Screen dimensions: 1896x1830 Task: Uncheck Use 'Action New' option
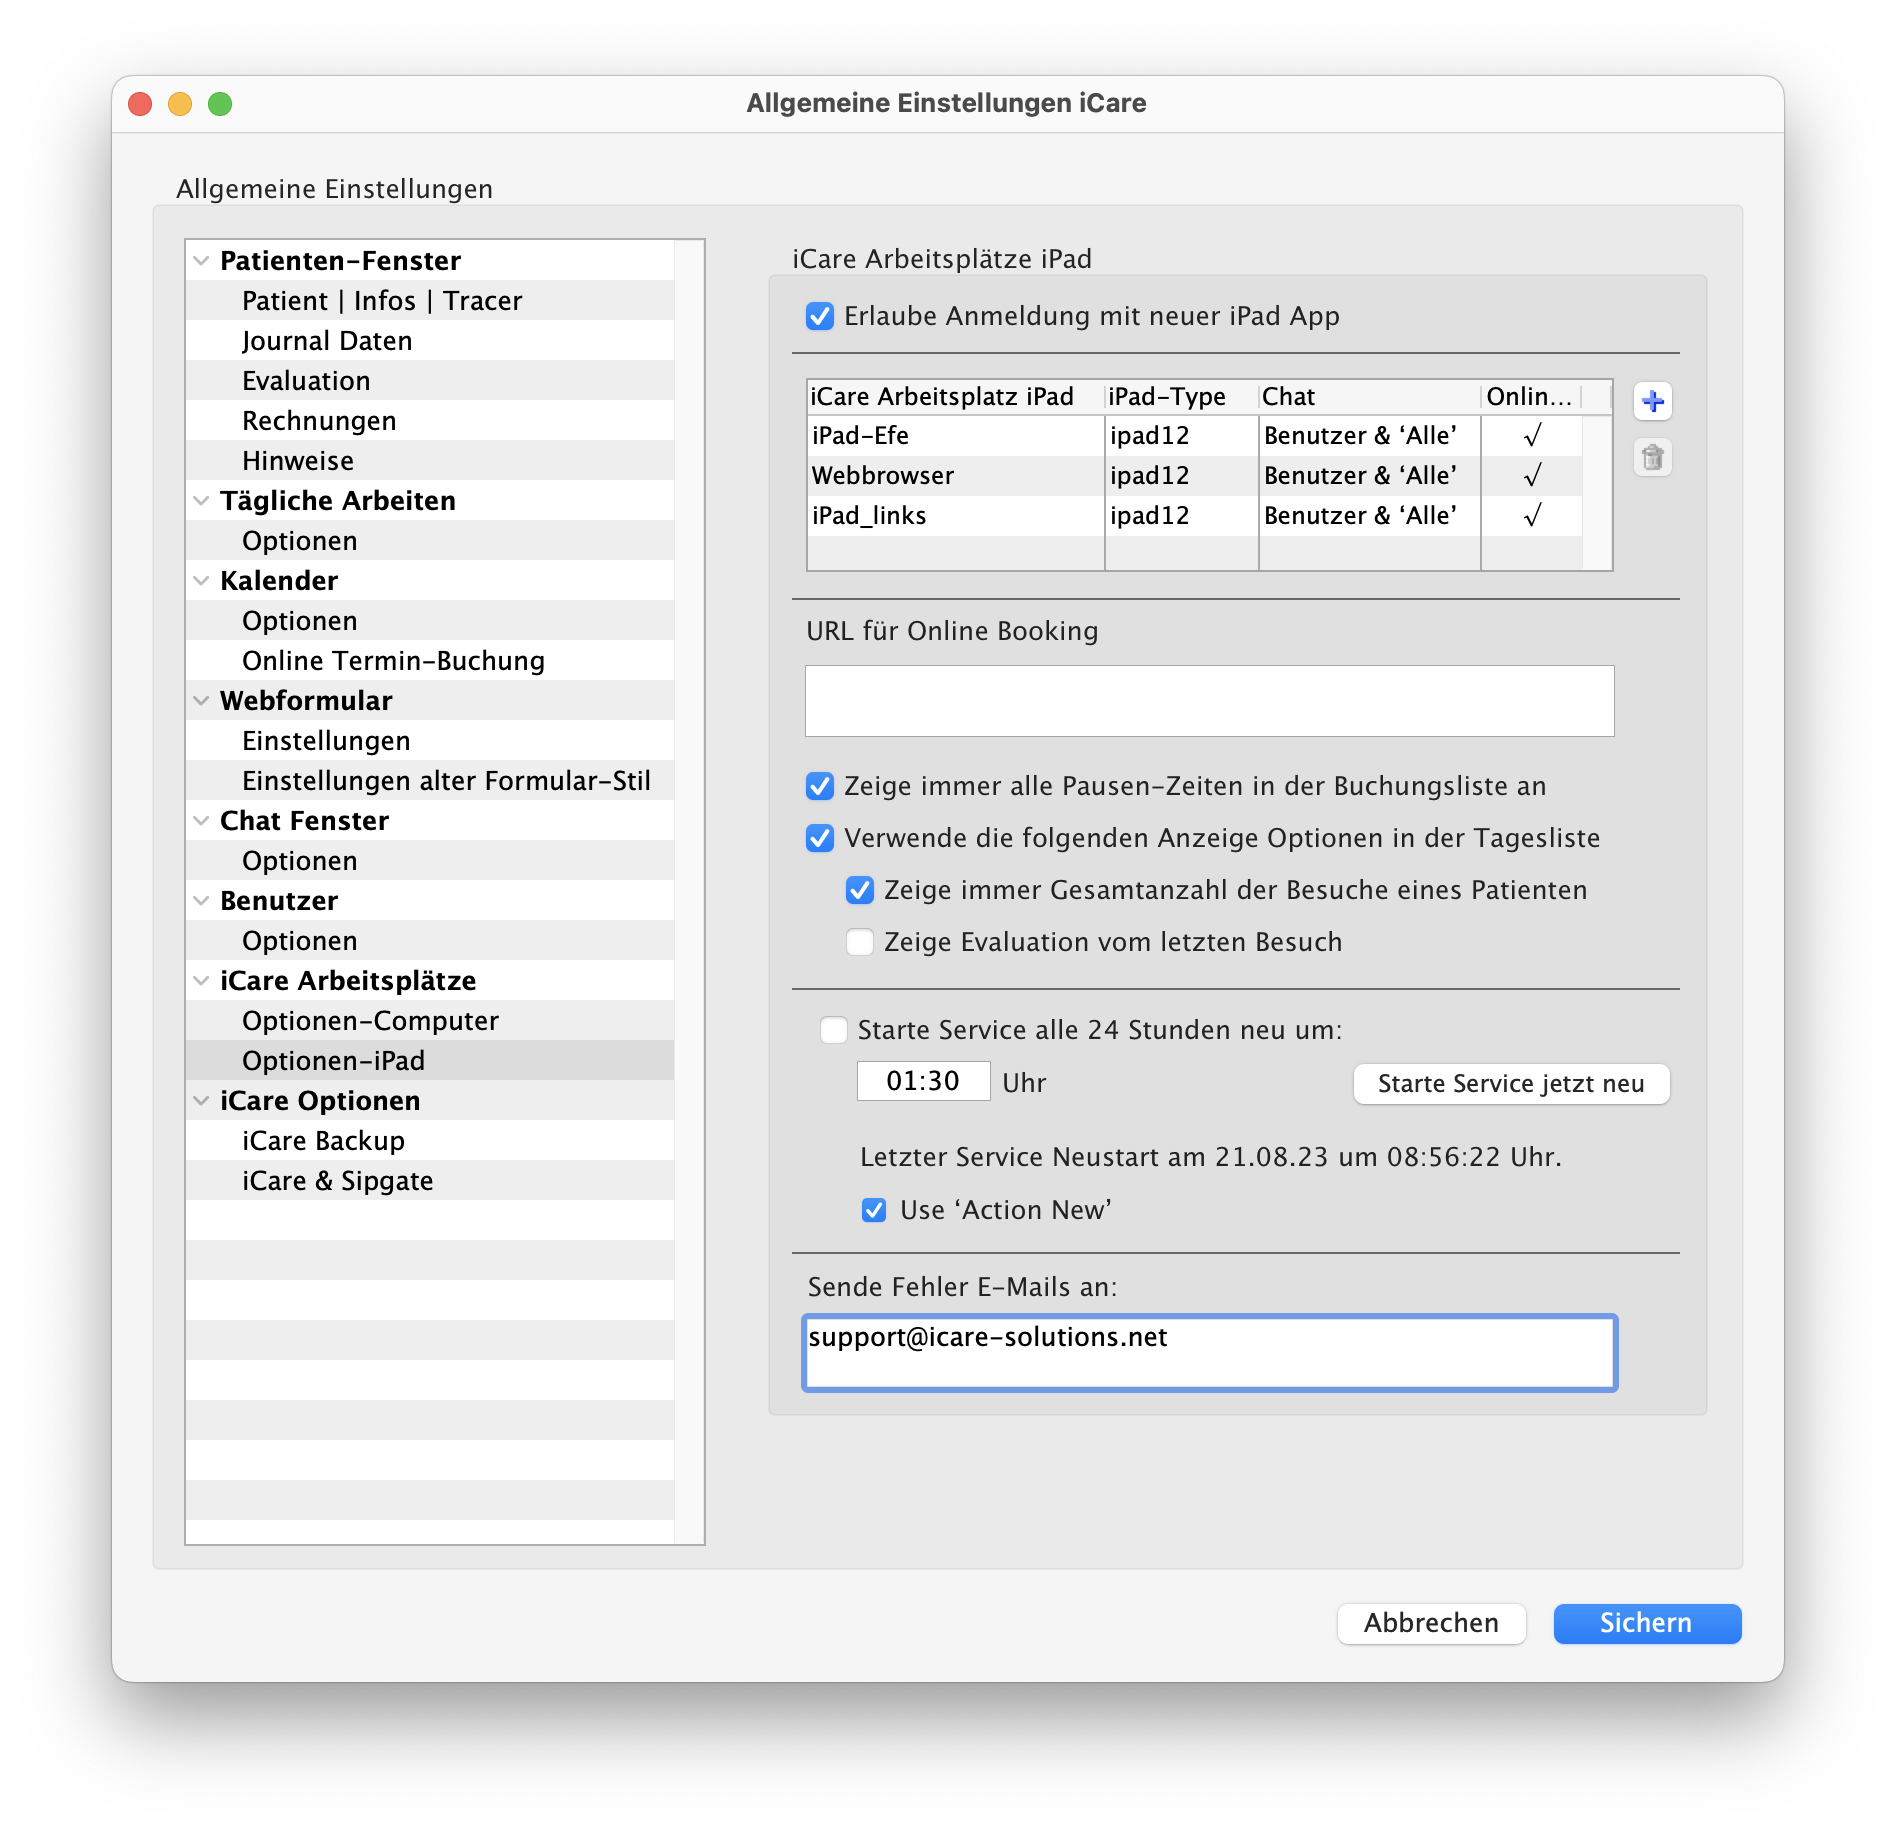point(874,1211)
